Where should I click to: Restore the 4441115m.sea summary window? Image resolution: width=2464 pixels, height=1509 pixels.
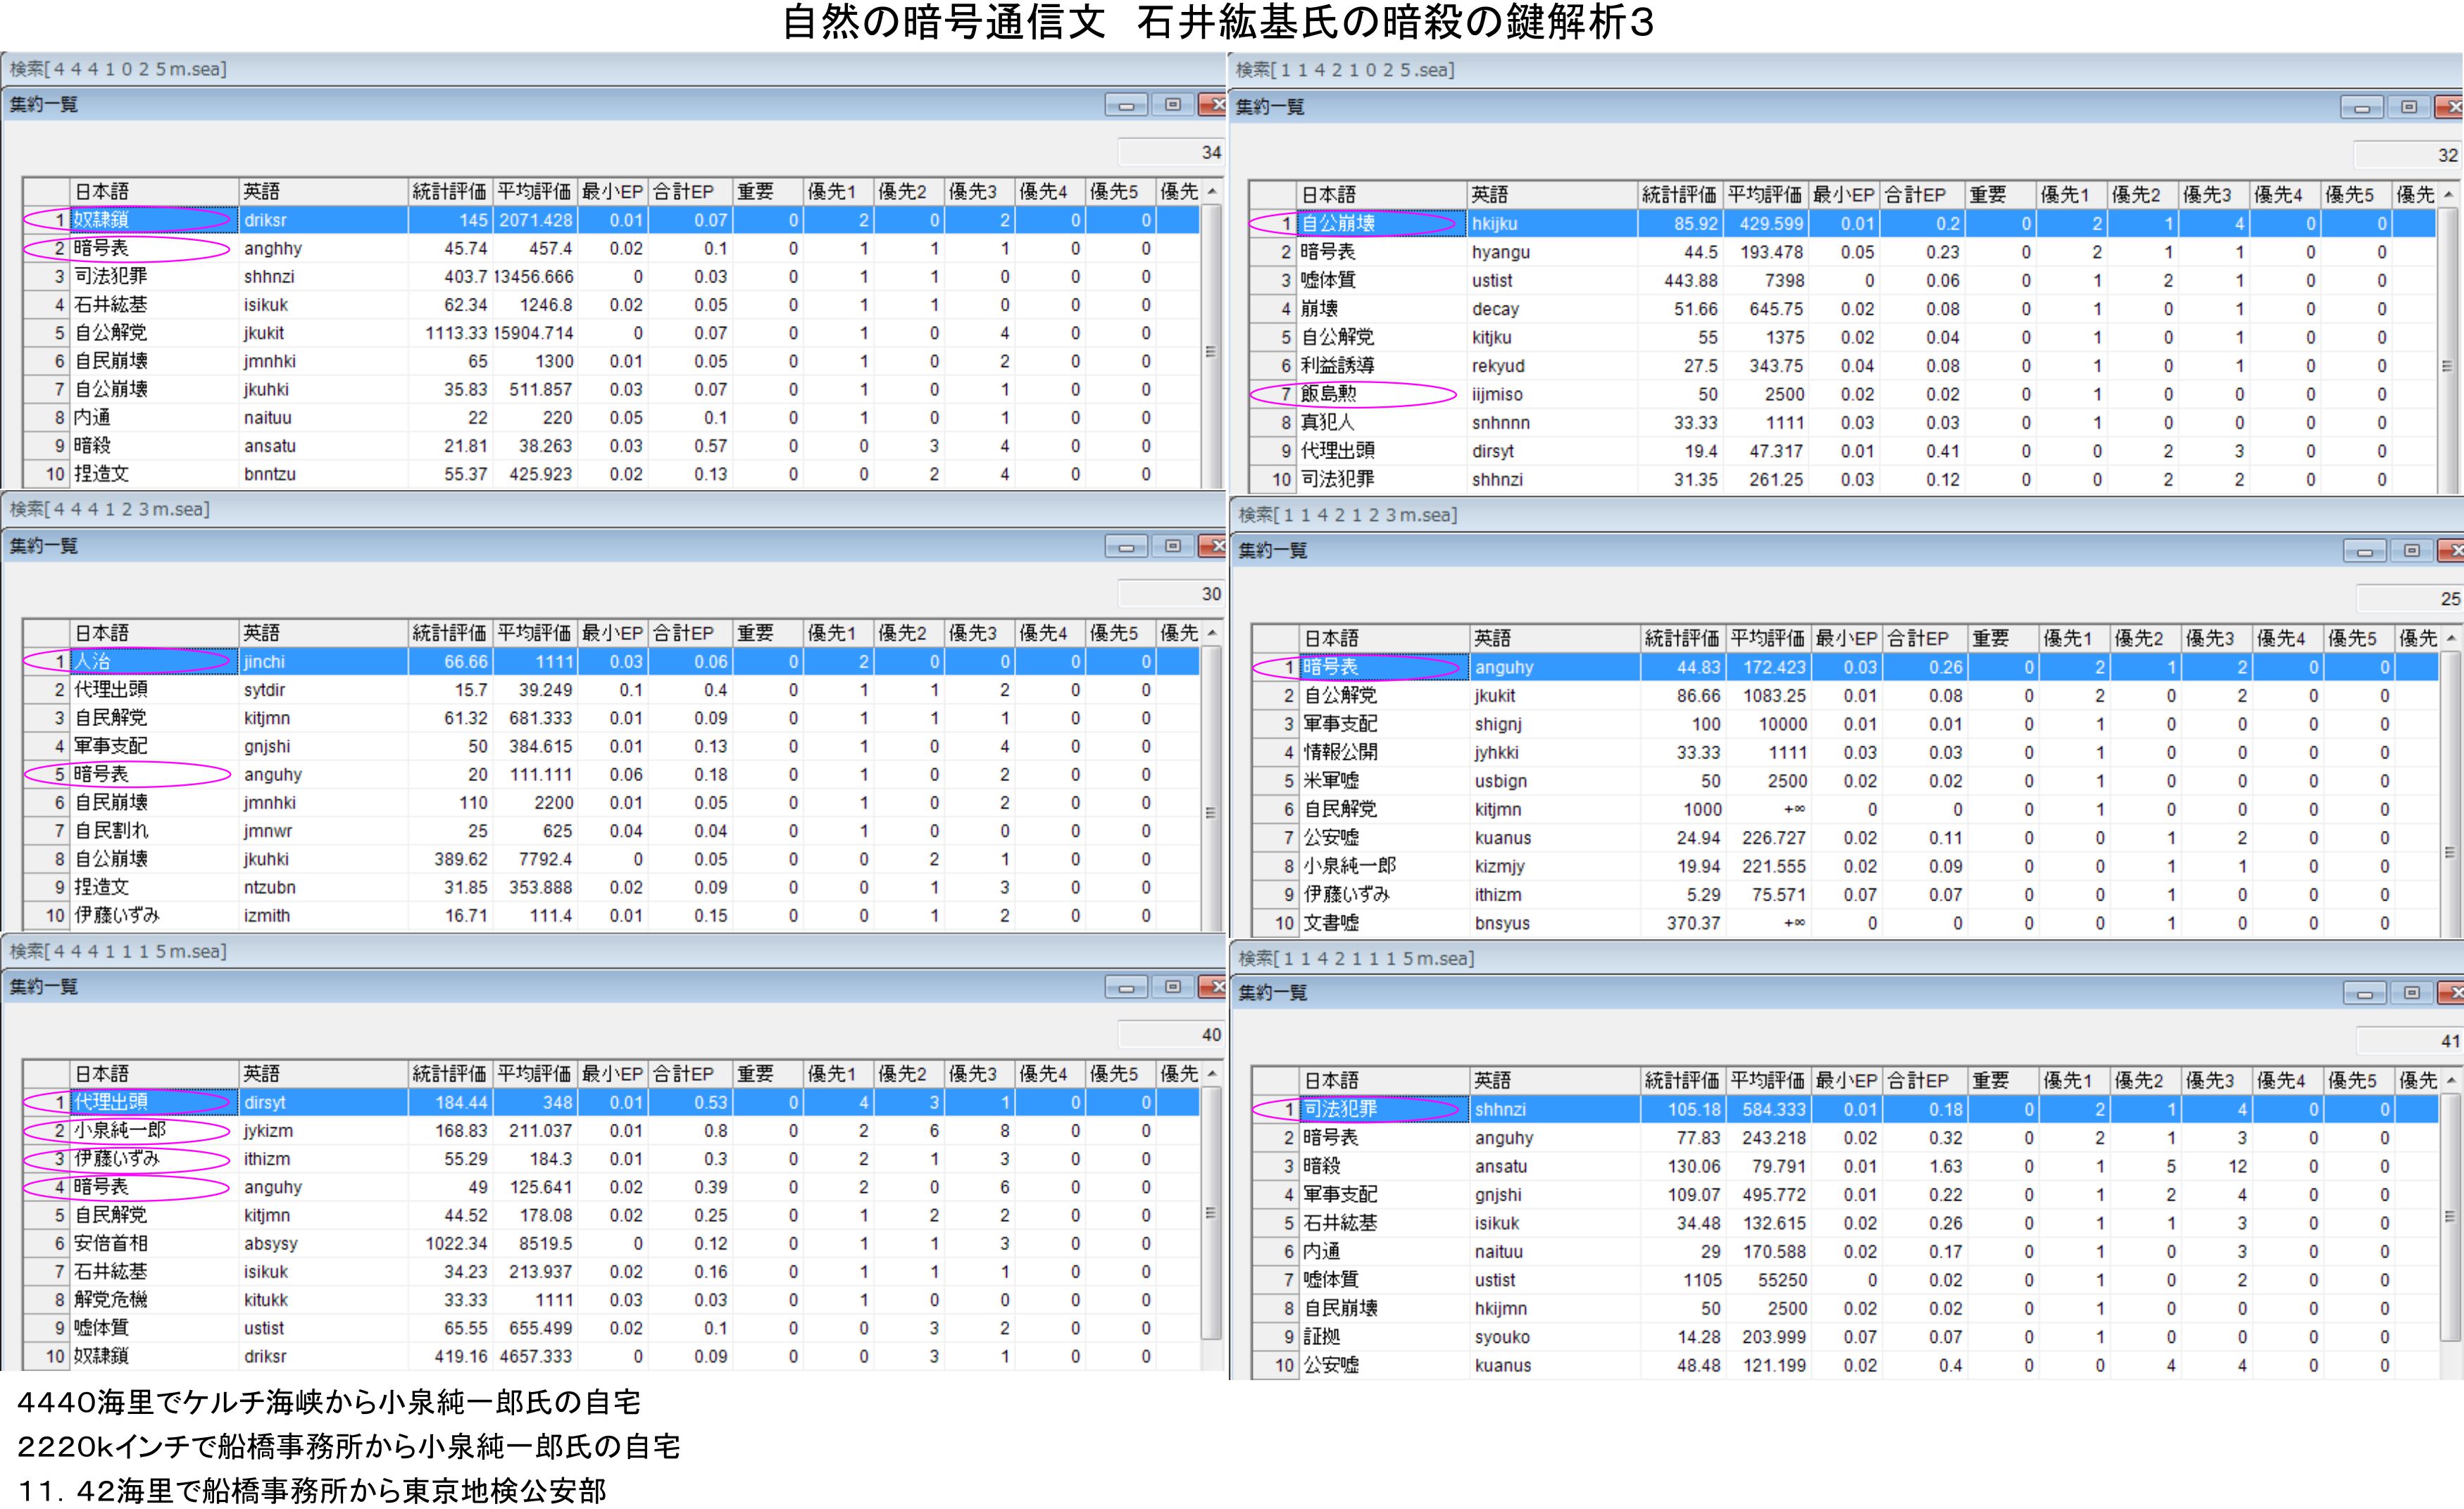[x=1173, y=987]
